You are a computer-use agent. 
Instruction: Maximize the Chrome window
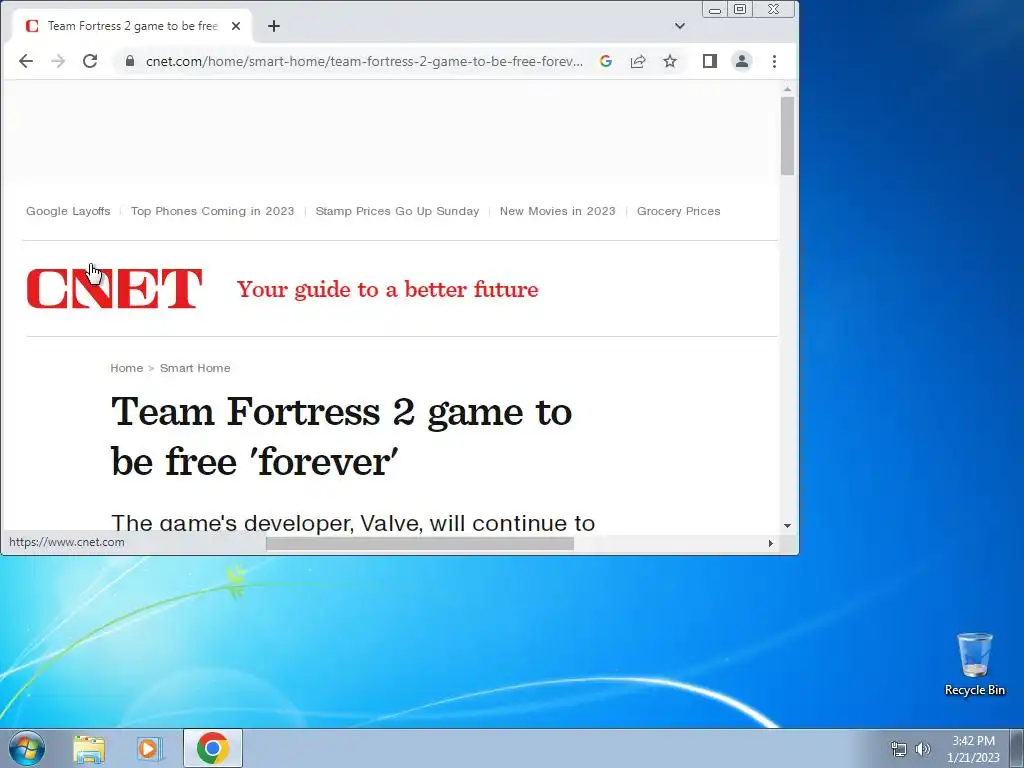pyautogui.click(x=740, y=9)
